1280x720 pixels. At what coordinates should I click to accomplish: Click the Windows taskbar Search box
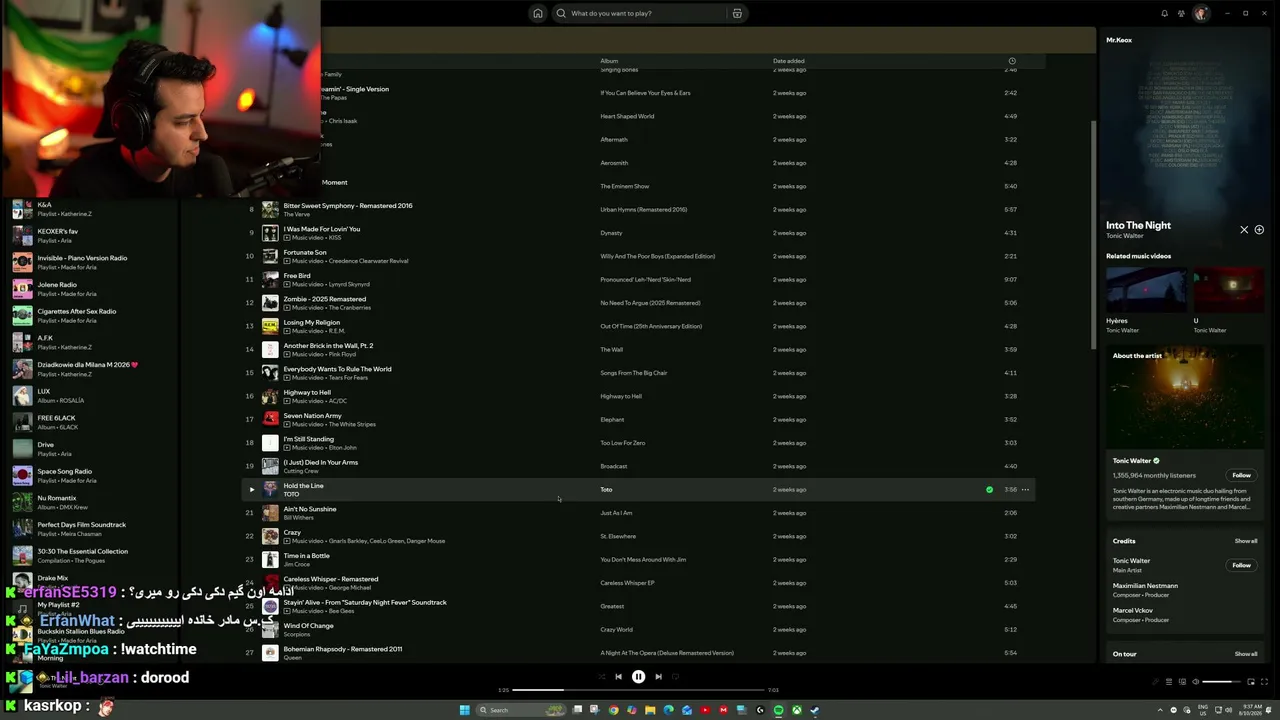pos(521,710)
